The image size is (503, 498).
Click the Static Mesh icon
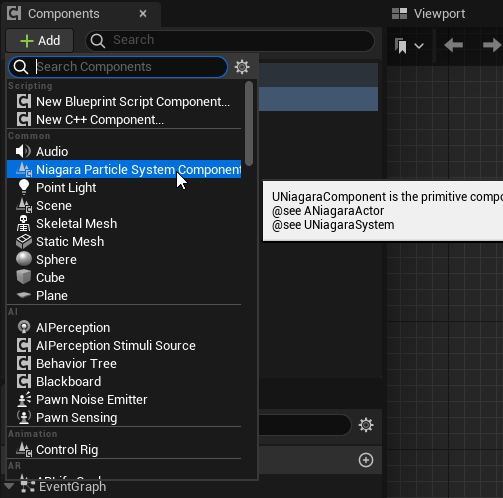(24, 241)
